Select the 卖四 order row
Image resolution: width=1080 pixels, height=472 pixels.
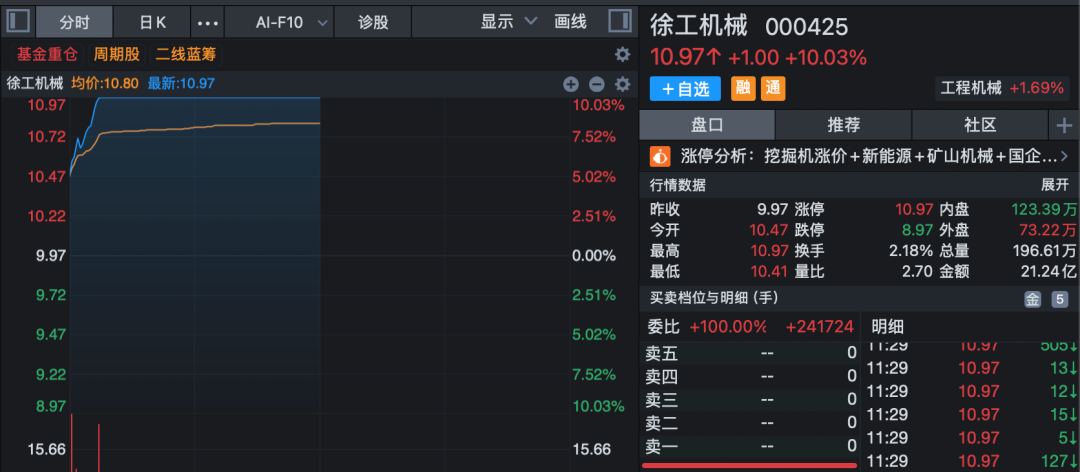749,377
